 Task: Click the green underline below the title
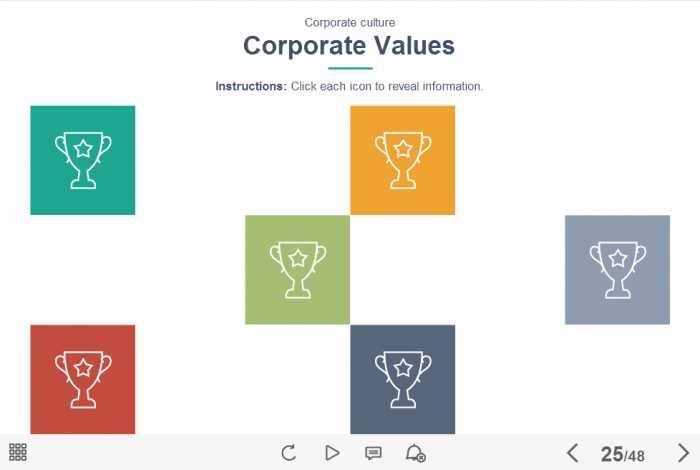(x=349, y=68)
